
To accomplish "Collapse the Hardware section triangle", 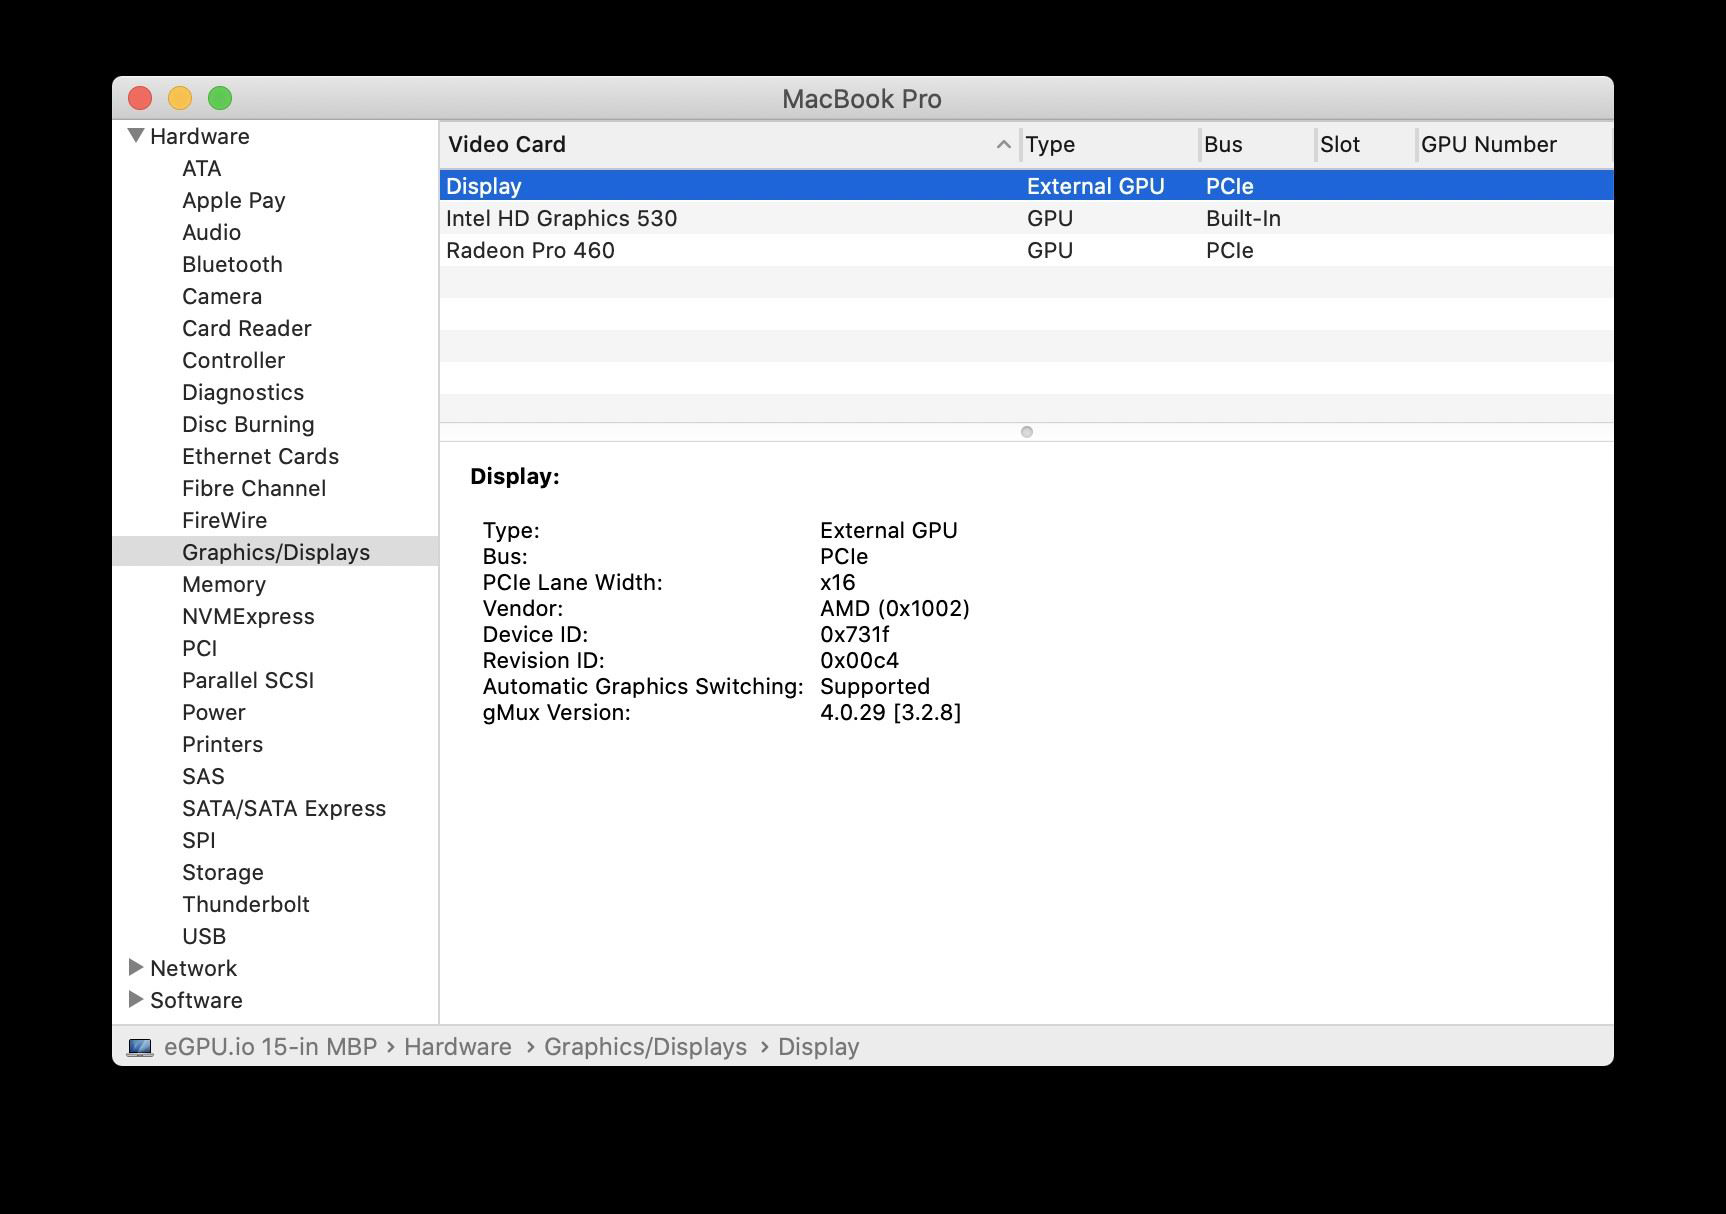I will click(136, 136).
